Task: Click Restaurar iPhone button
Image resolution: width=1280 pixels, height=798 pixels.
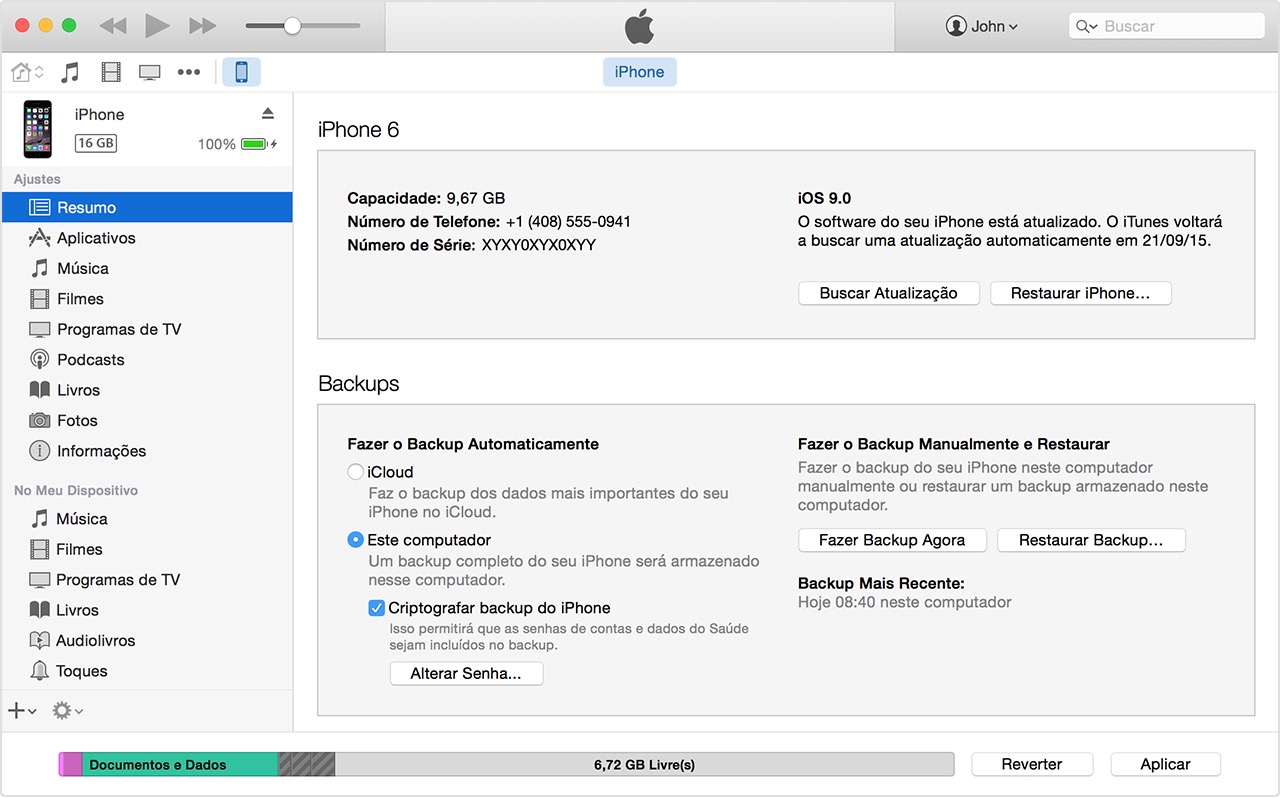Action: click(1080, 293)
